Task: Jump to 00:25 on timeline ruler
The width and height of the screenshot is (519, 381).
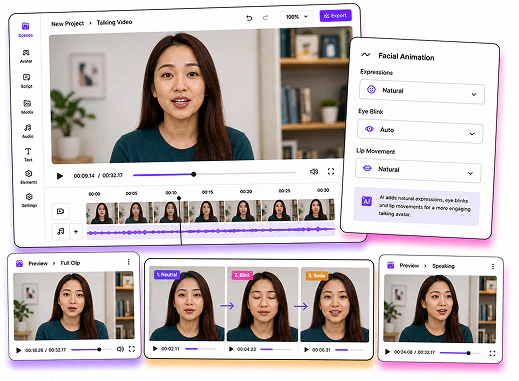Action: 284,191
